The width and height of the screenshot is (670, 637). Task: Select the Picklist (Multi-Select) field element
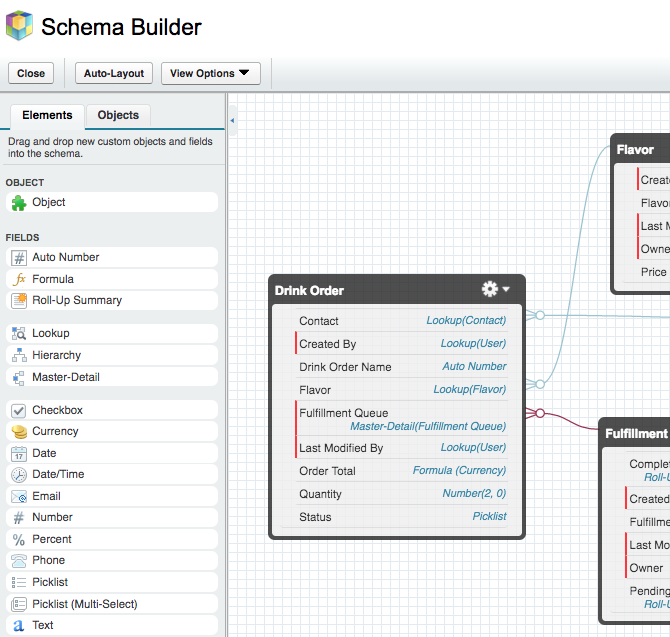click(111, 604)
